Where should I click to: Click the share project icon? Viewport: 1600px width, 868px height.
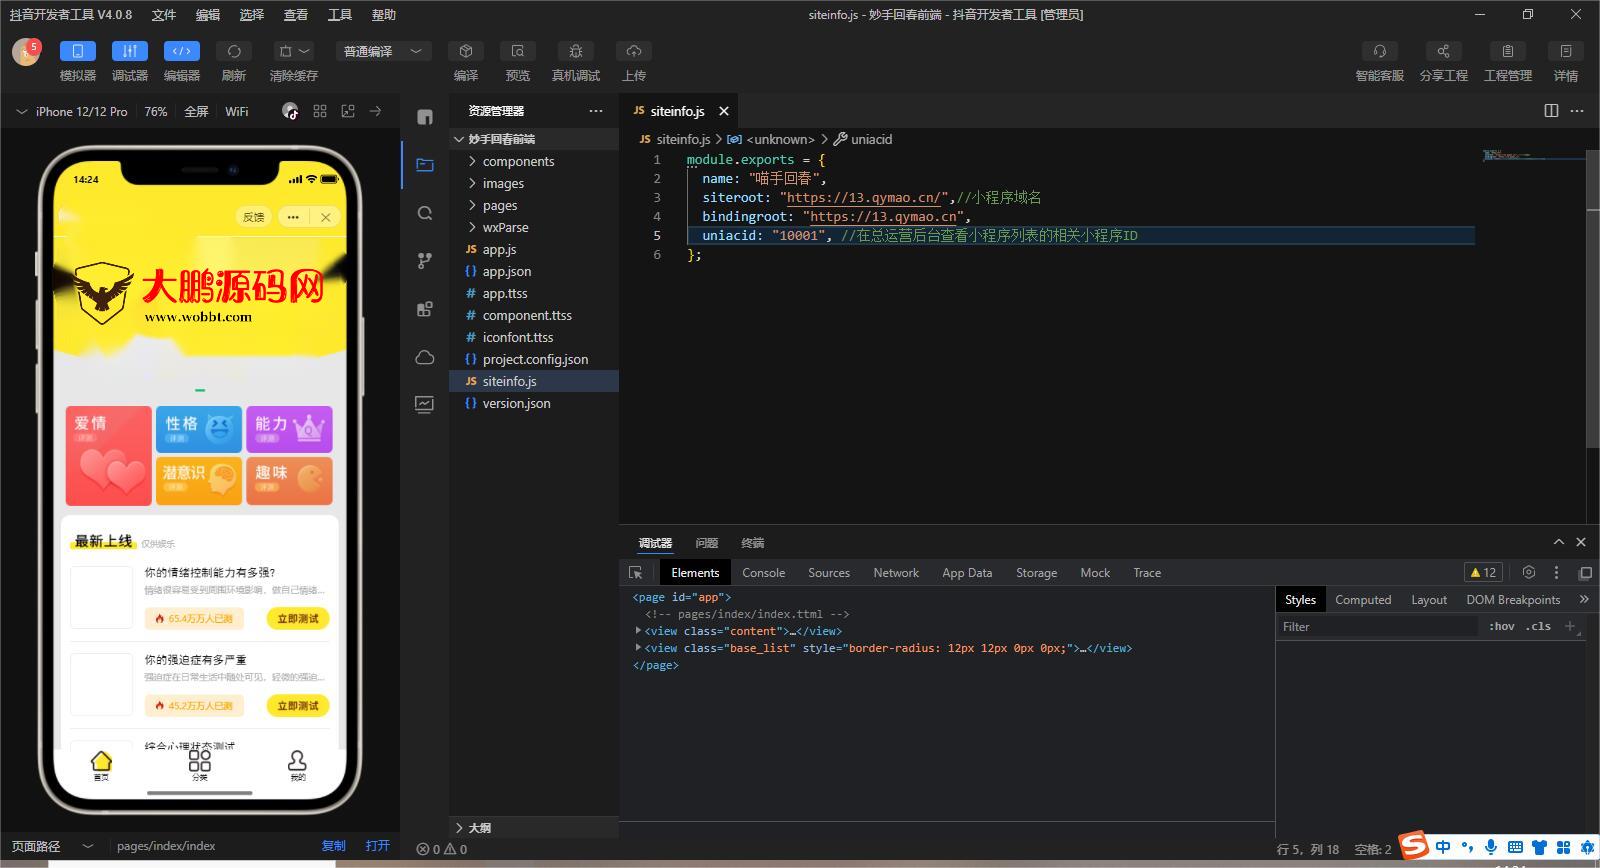coord(1443,51)
